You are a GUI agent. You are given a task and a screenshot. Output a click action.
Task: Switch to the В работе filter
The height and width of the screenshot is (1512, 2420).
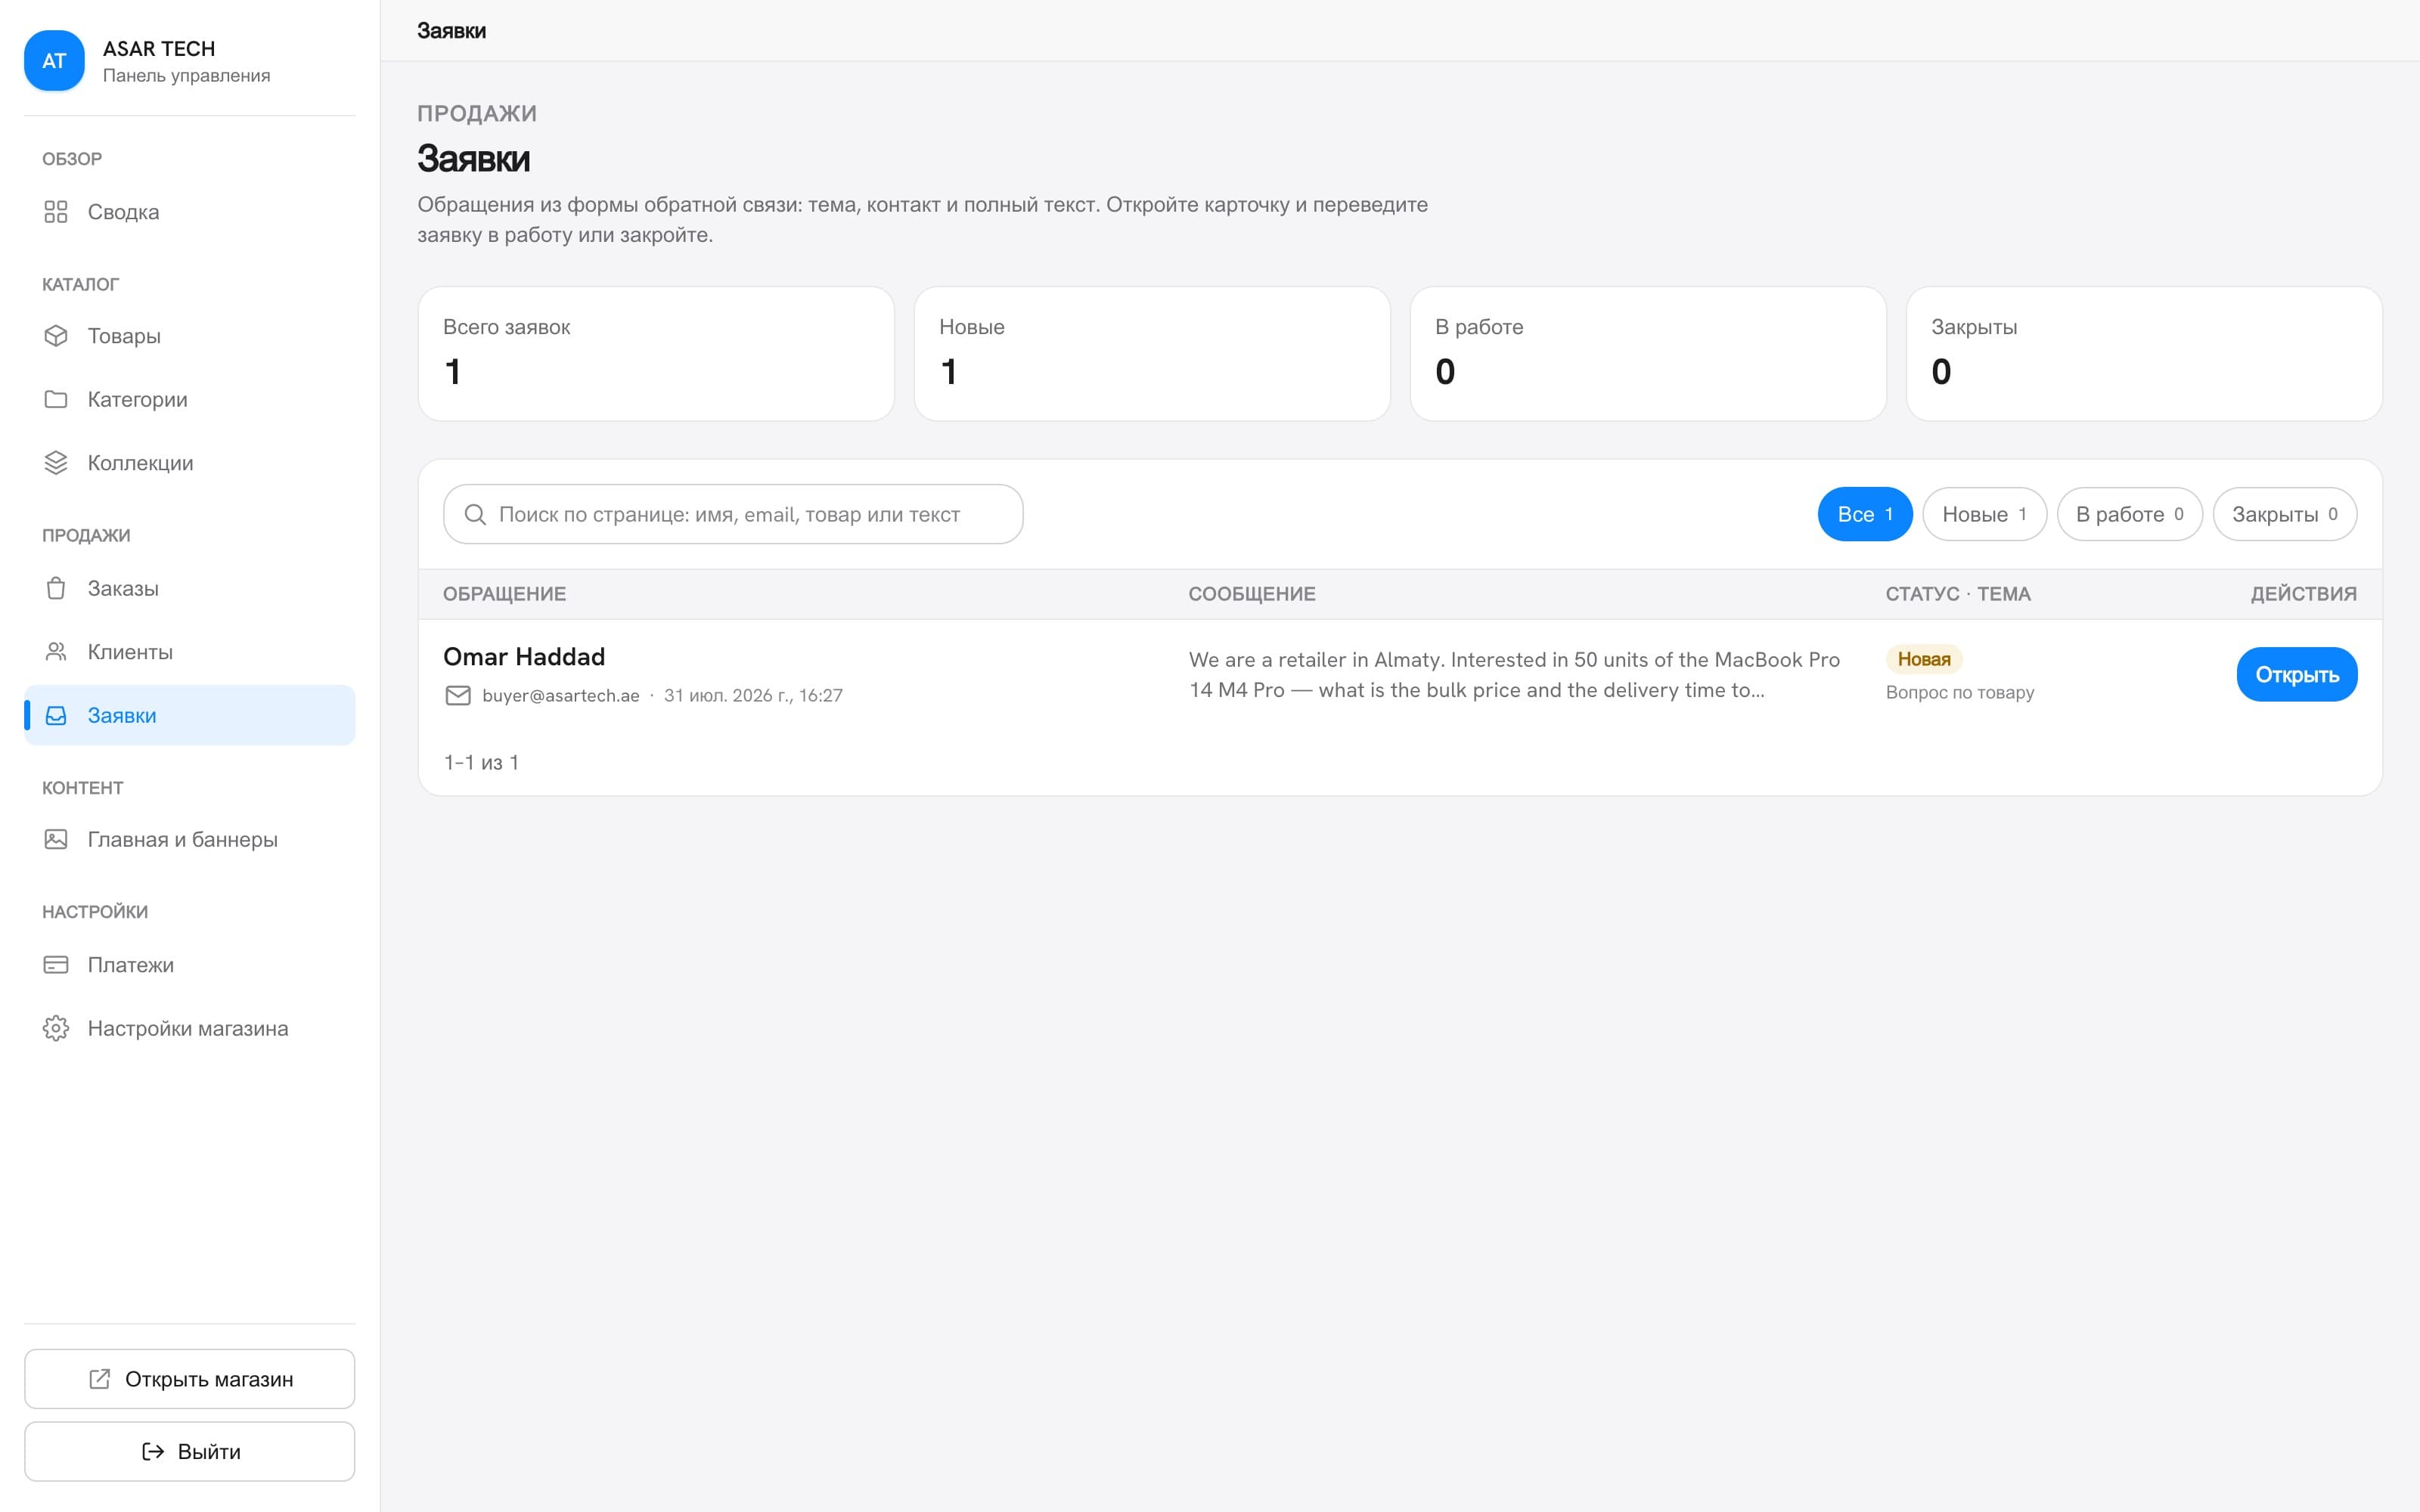[x=2129, y=514]
